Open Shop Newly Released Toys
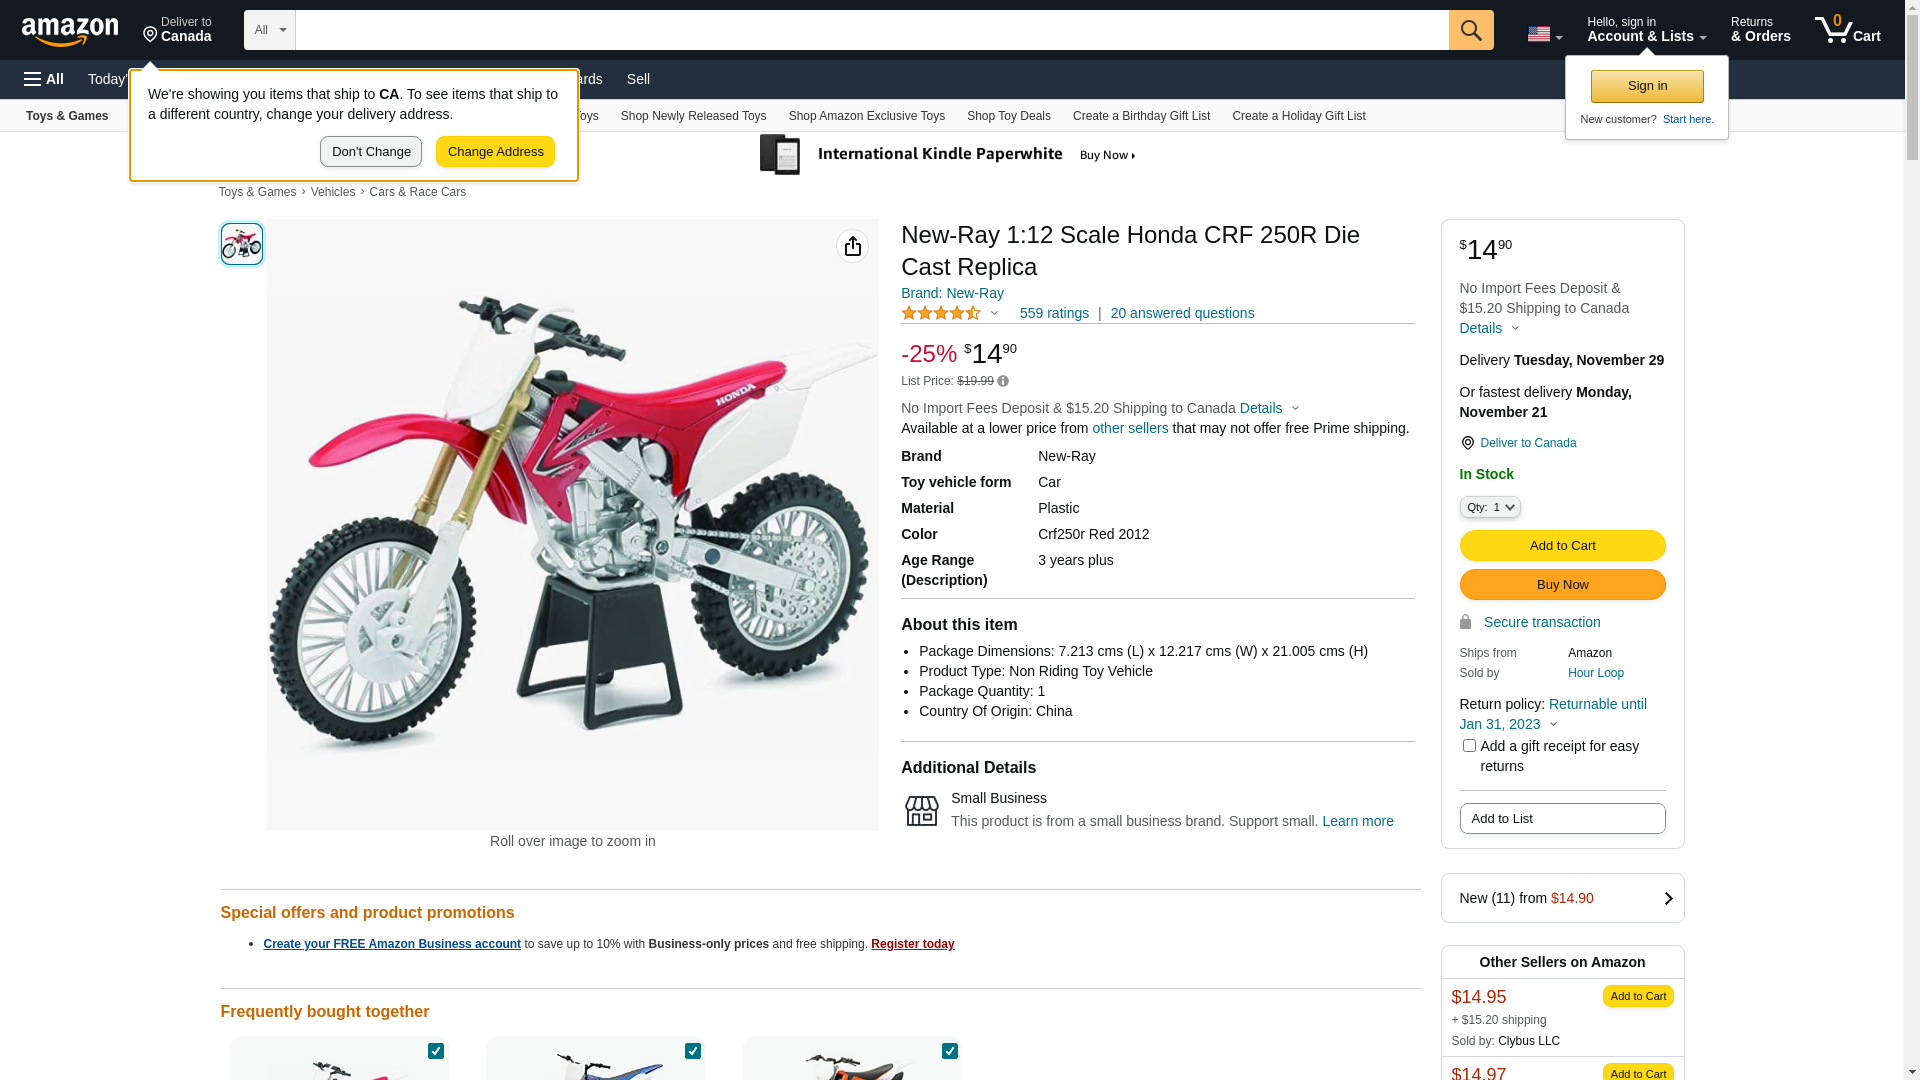 click(693, 116)
